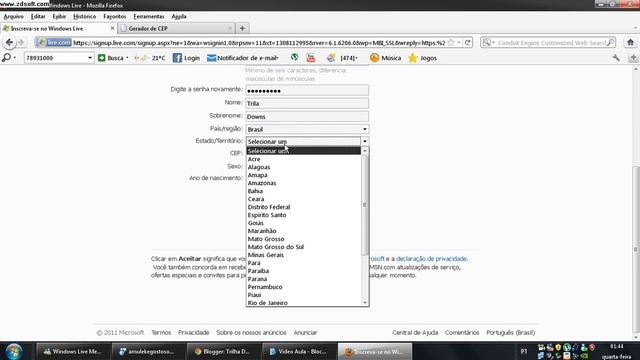
Task: Click the toolbar magnifier search icon
Action: 6,58
